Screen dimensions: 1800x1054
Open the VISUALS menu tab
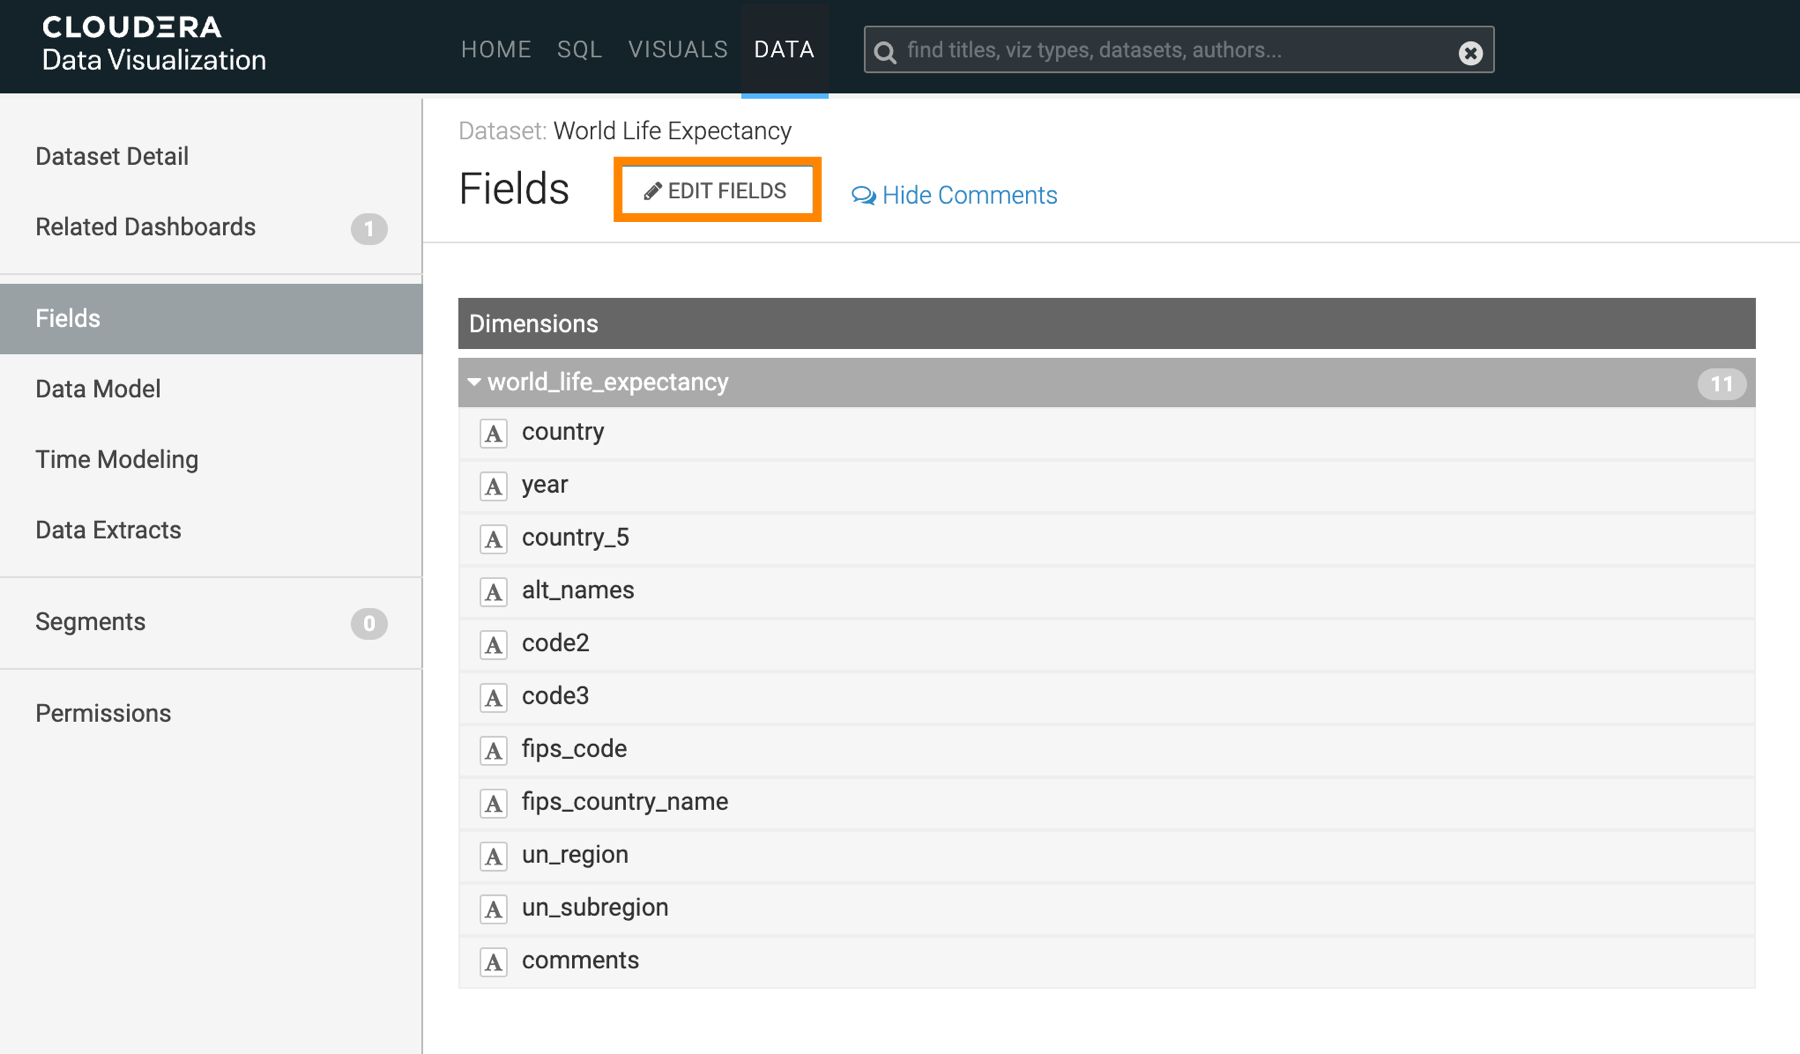(x=677, y=50)
